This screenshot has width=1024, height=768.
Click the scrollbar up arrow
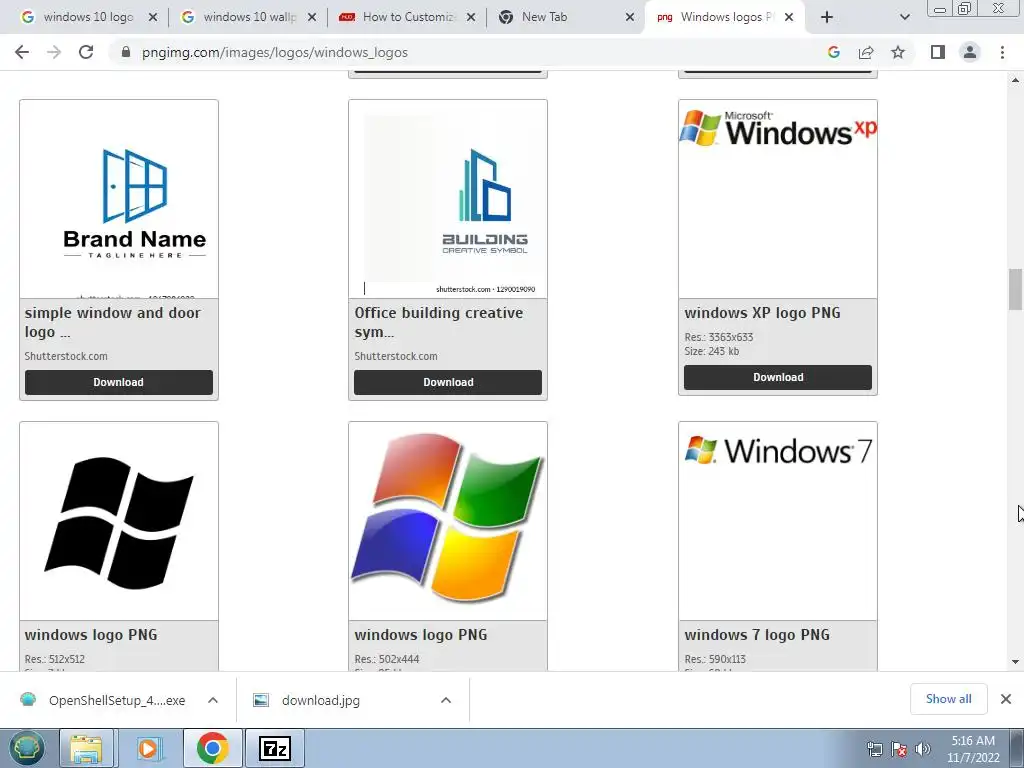pyautogui.click(x=1015, y=80)
